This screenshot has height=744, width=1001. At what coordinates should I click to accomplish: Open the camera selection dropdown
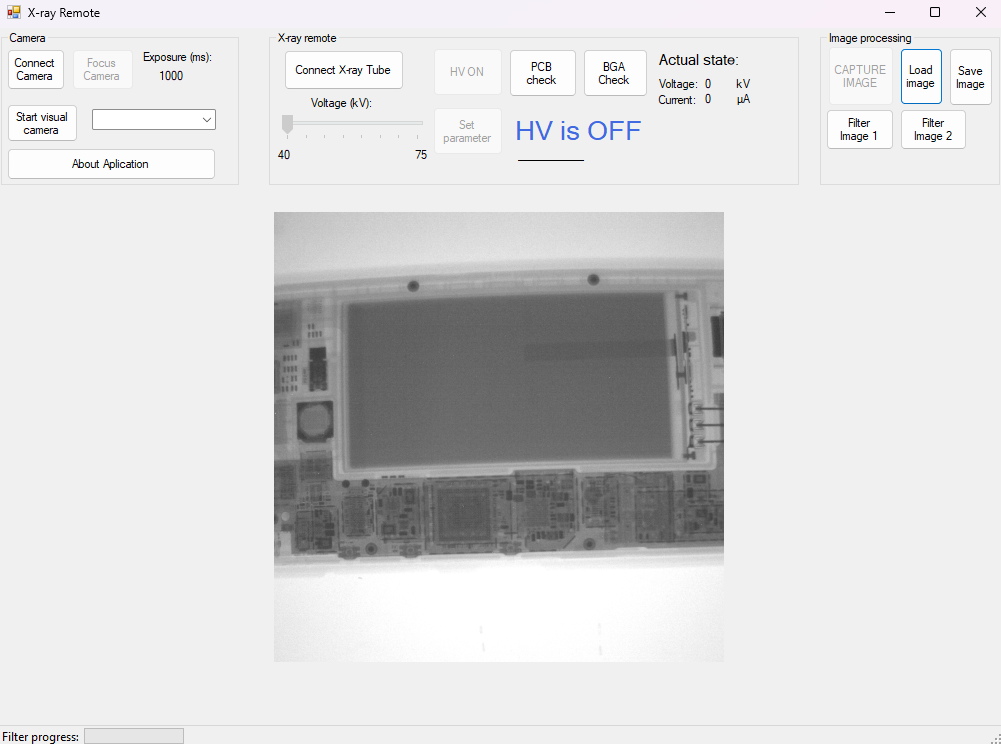coord(154,119)
